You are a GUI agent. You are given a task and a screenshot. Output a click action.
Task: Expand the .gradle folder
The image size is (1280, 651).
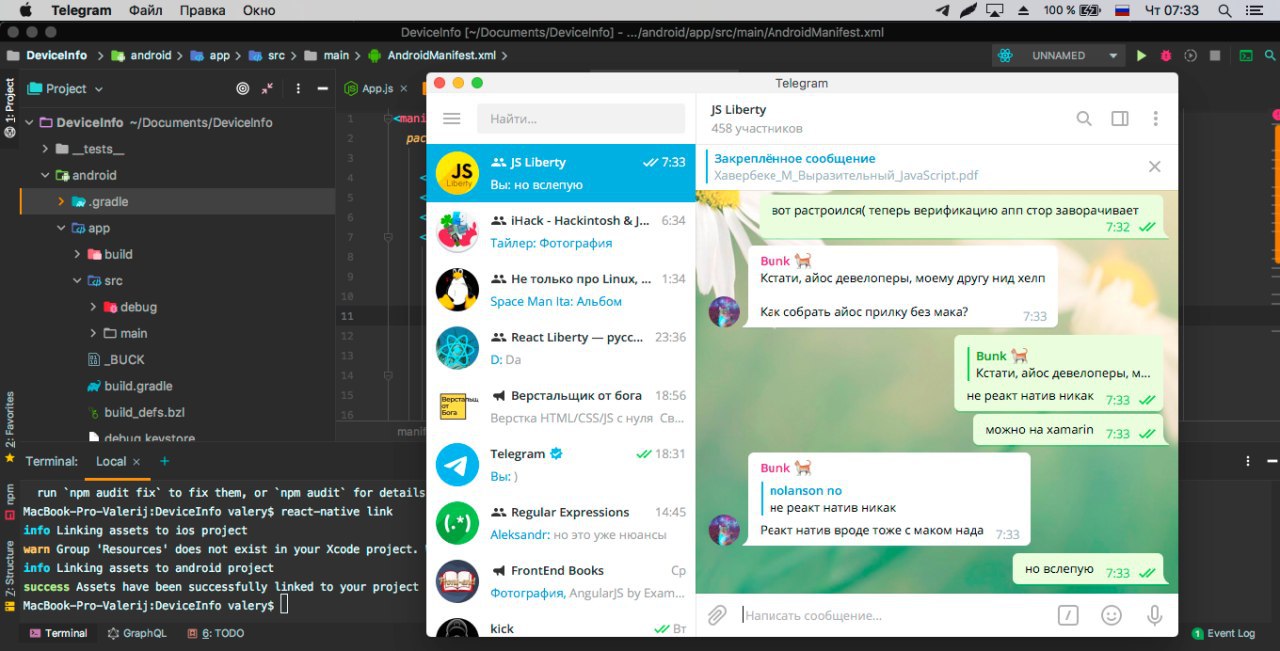[62, 202]
